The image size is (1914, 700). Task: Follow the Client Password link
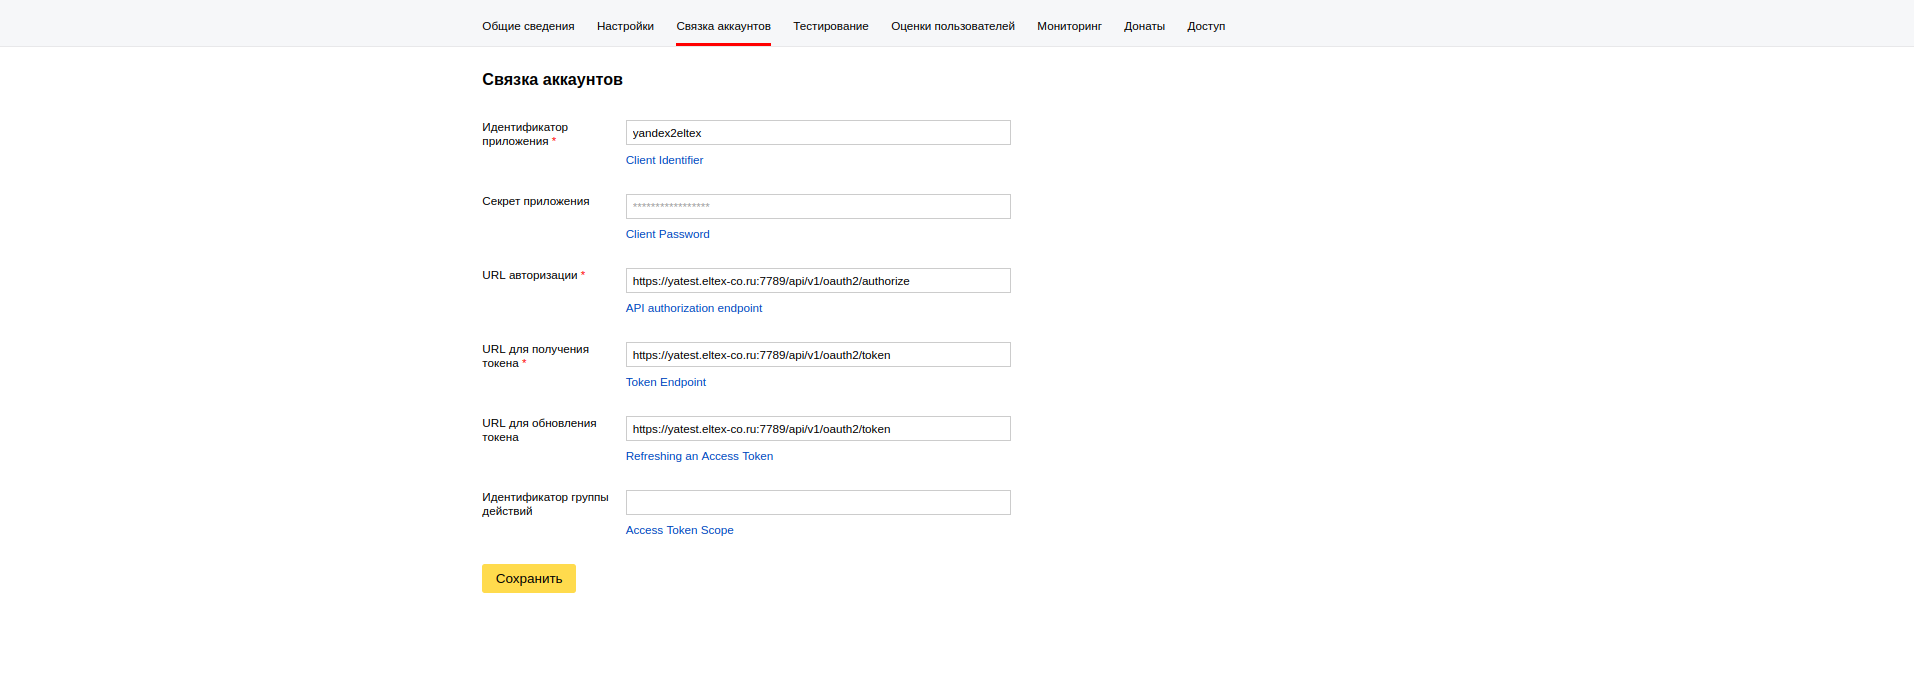tap(667, 234)
